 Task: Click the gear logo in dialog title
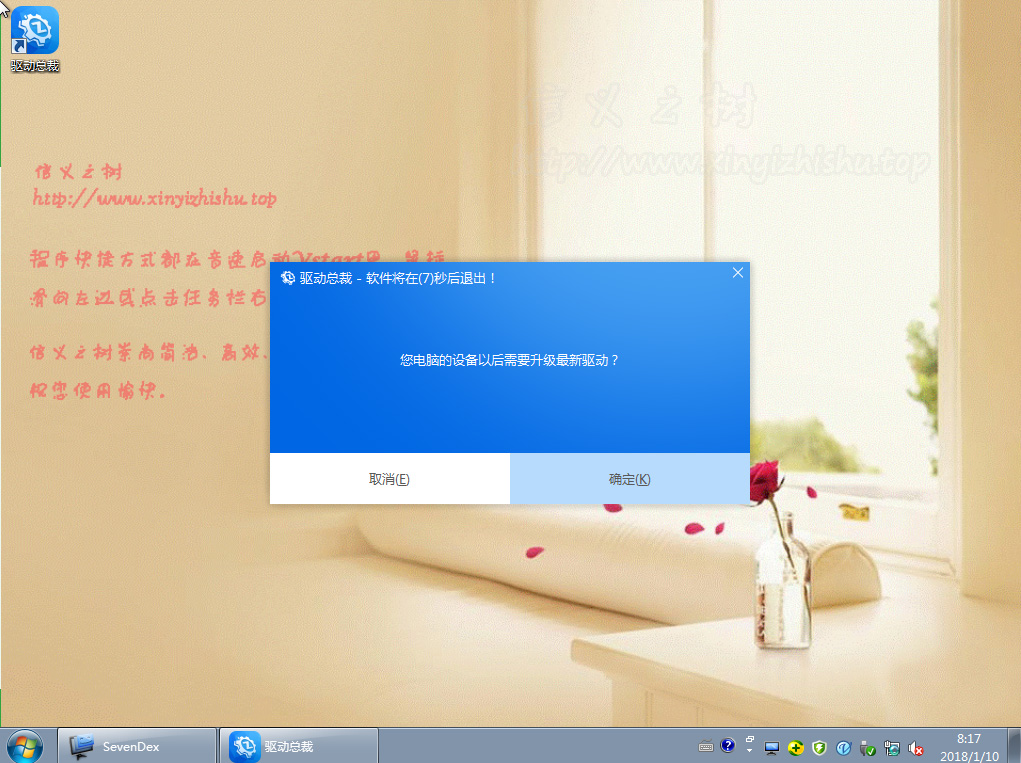(287, 278)
